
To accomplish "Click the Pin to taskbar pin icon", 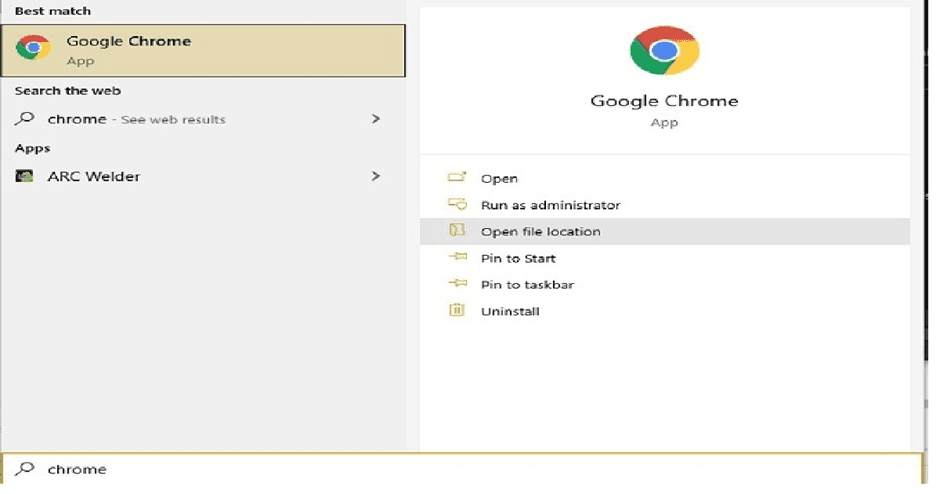I will tap(457, 284).
